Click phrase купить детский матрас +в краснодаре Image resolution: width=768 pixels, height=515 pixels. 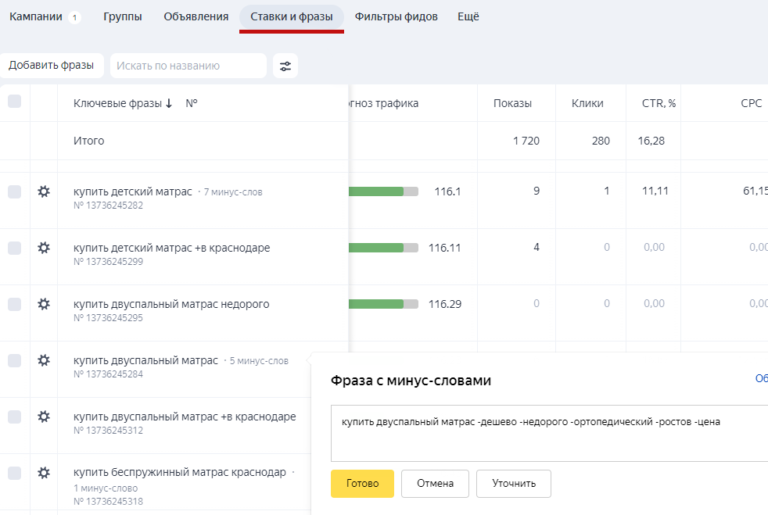[x=171, y=248]
